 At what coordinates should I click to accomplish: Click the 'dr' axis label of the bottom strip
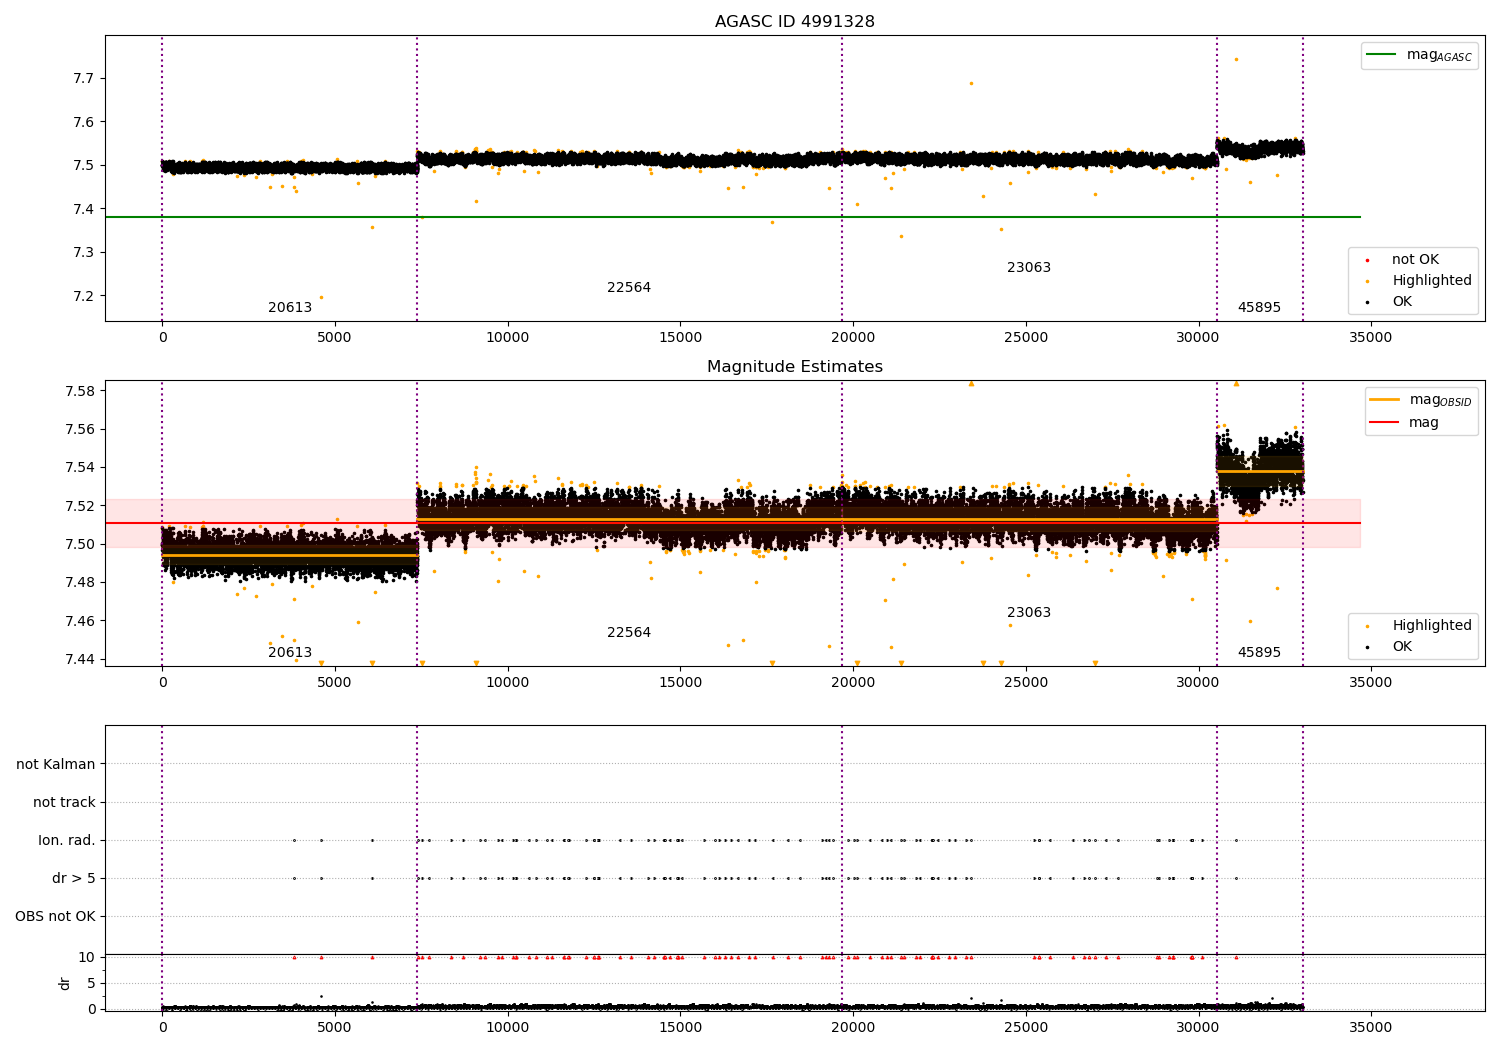(65, 983)
